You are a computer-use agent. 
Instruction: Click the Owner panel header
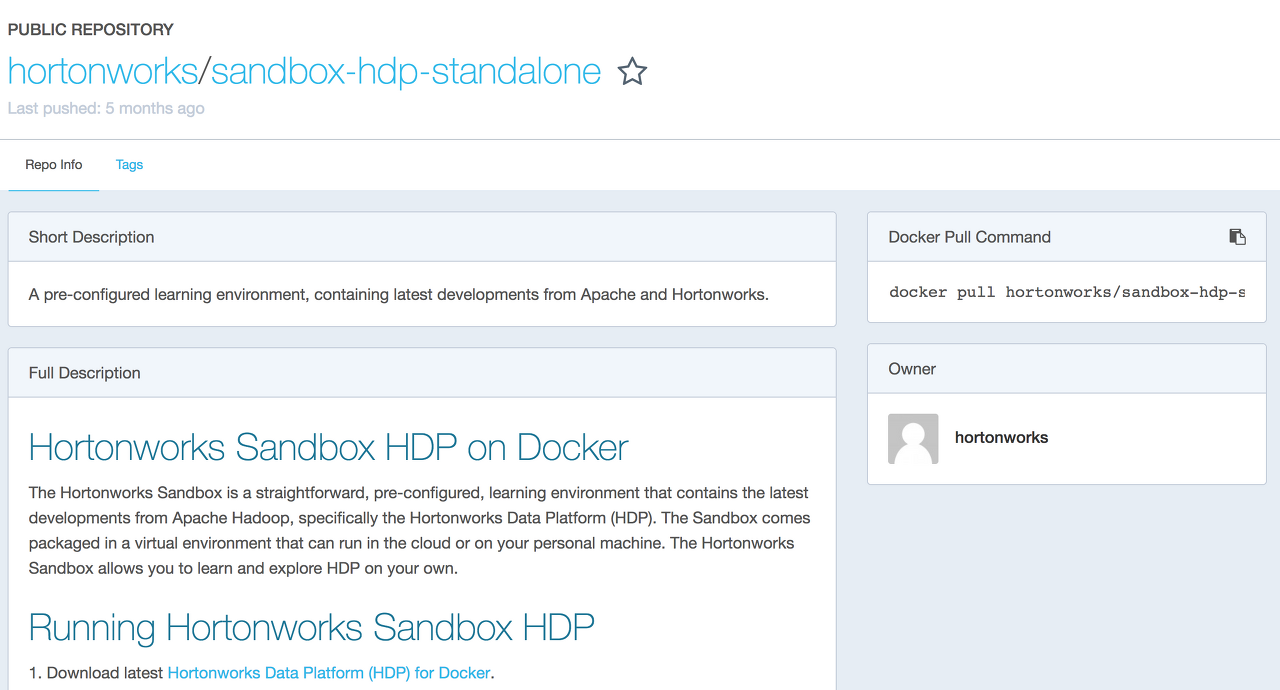click(1067, 369)
